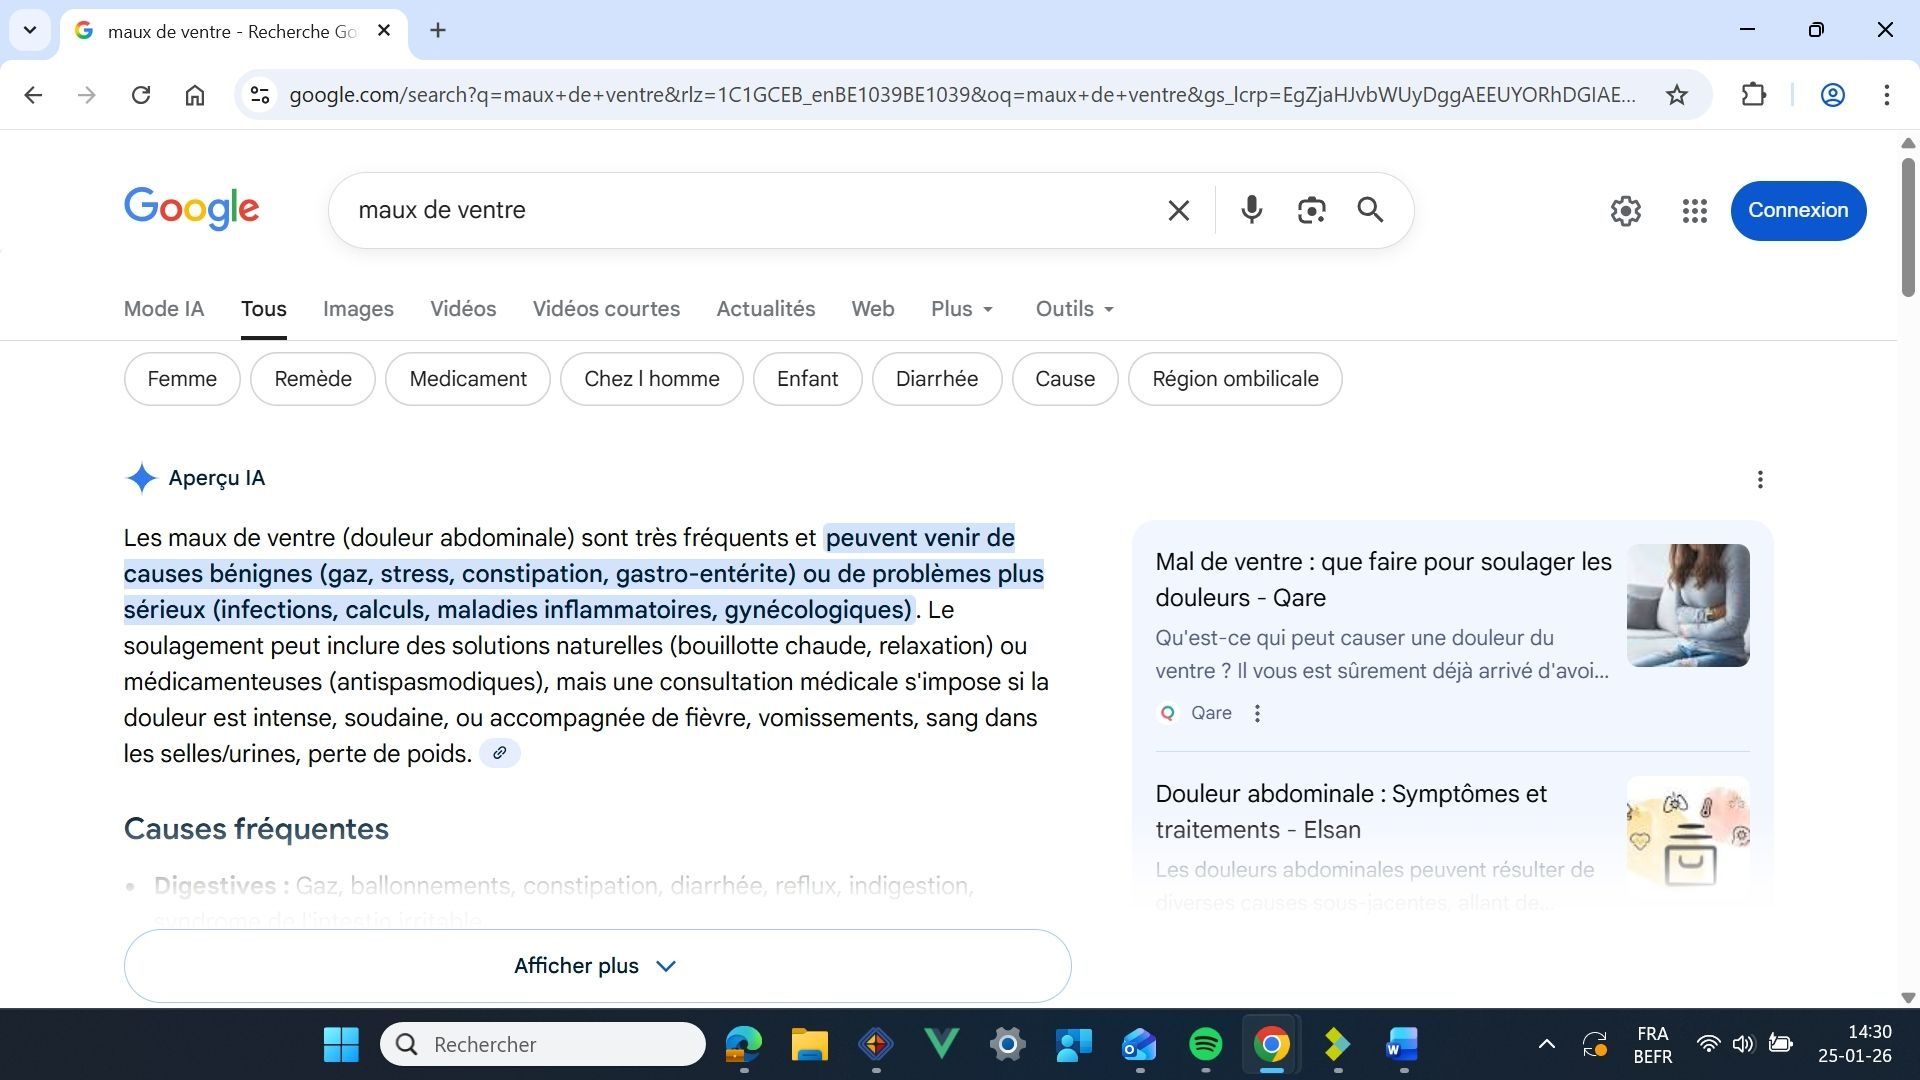The image size is (1920, 1080).
Task: Open the Outils dropdown
Action: [x=1073, y=309]
